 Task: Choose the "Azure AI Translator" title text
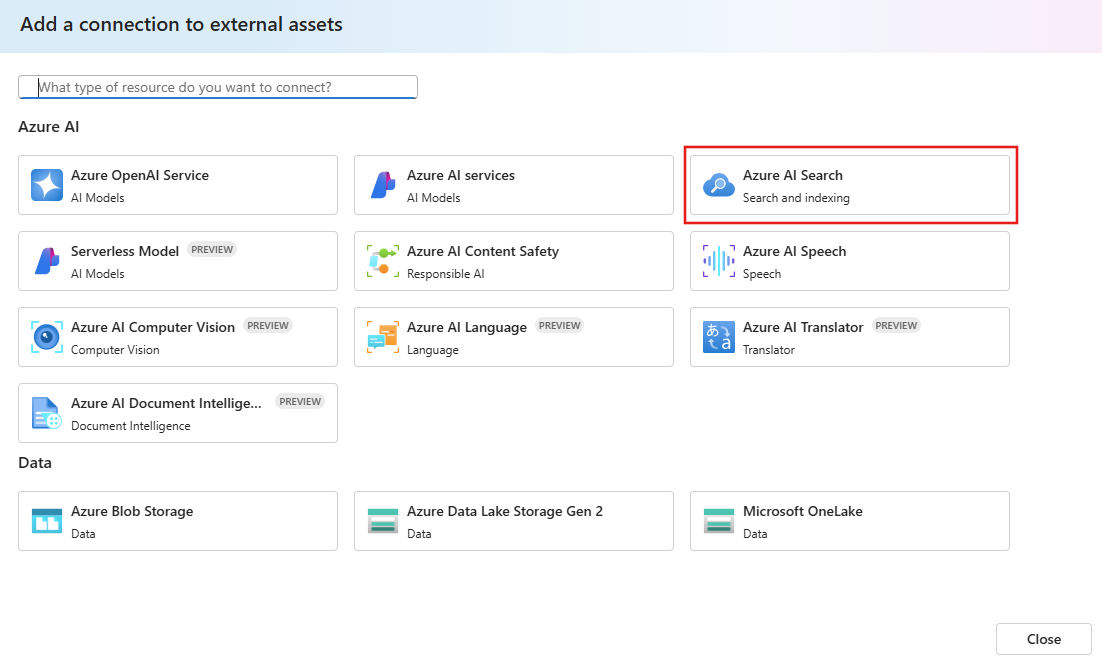(803, 327)
